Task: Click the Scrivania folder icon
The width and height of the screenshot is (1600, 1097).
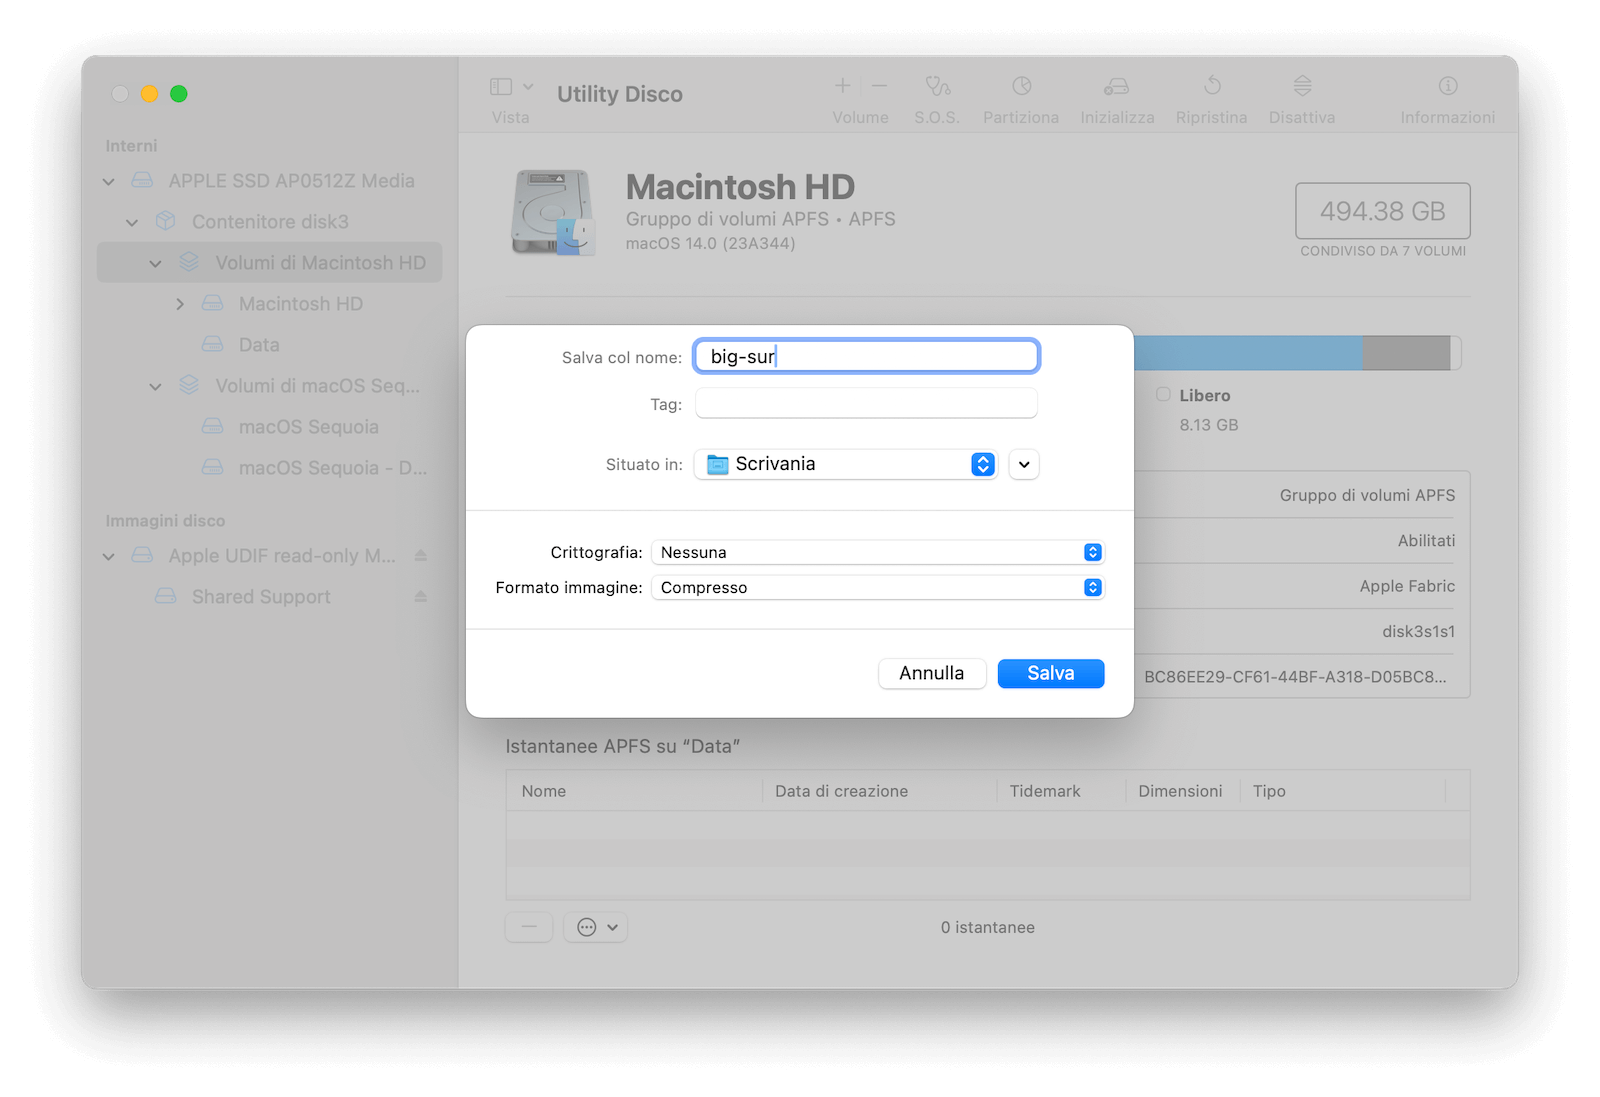Action: 717,464
